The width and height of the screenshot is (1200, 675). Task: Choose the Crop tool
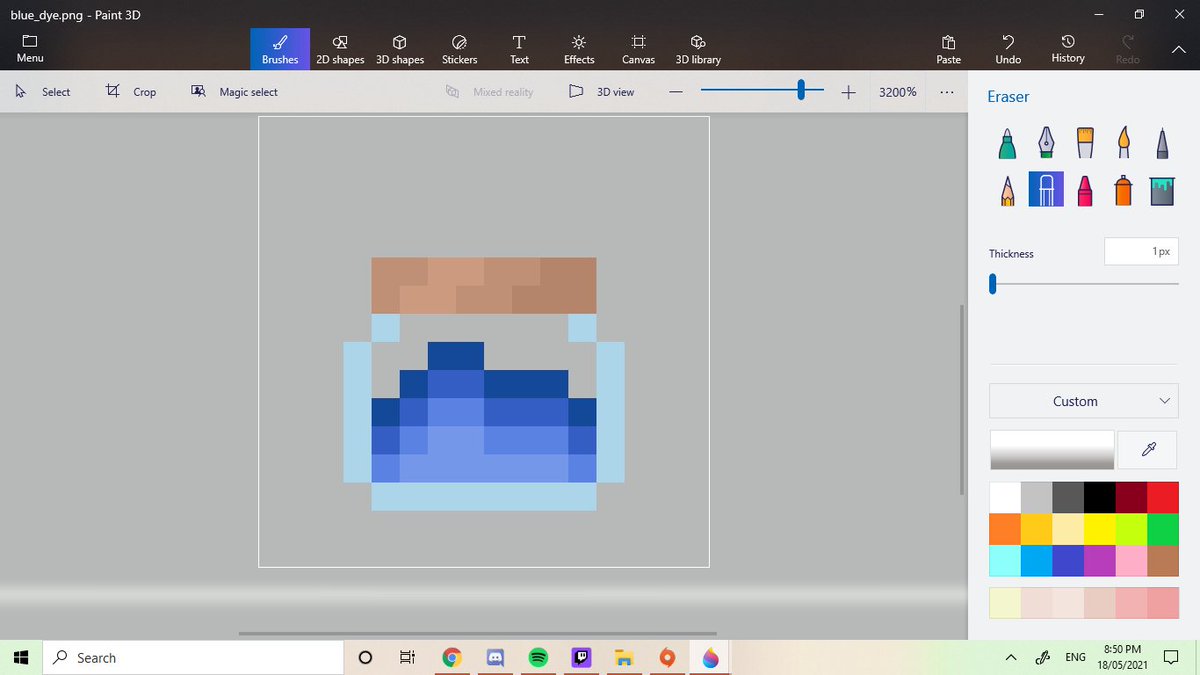tap(131, 92)
